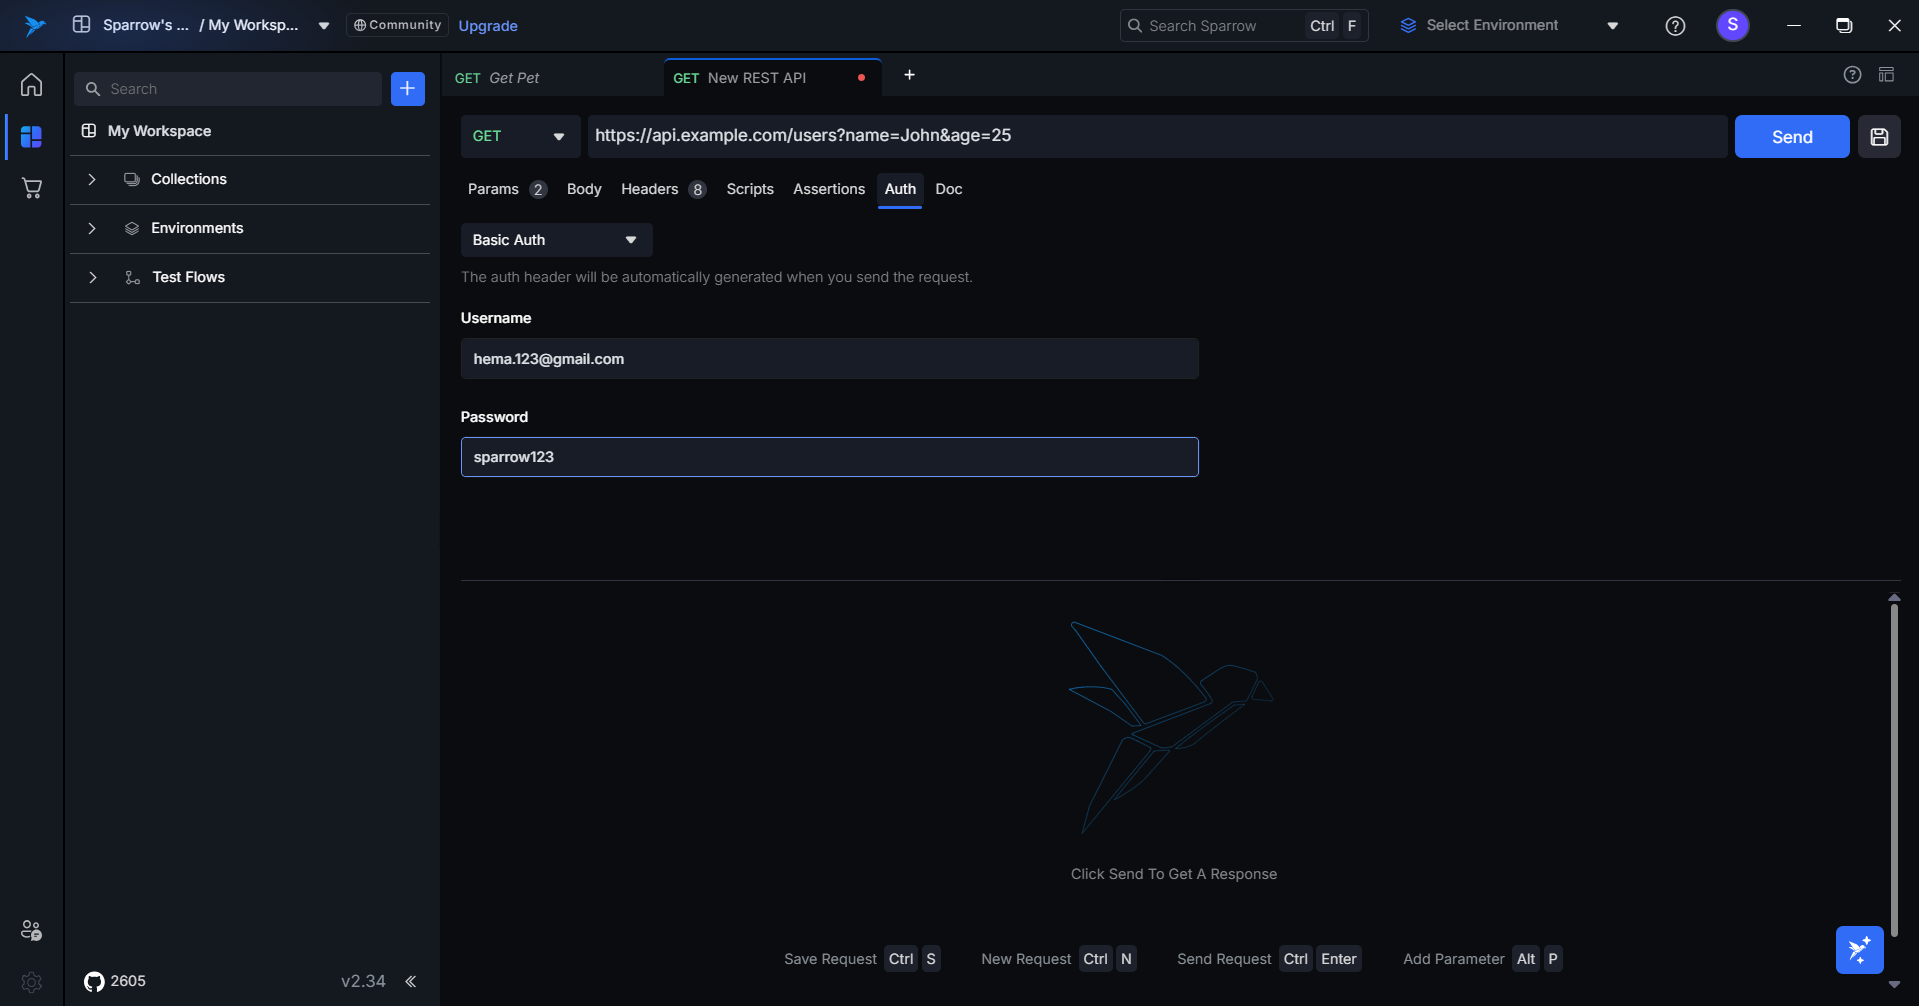Click the blue plus add button

coord(407,89)
